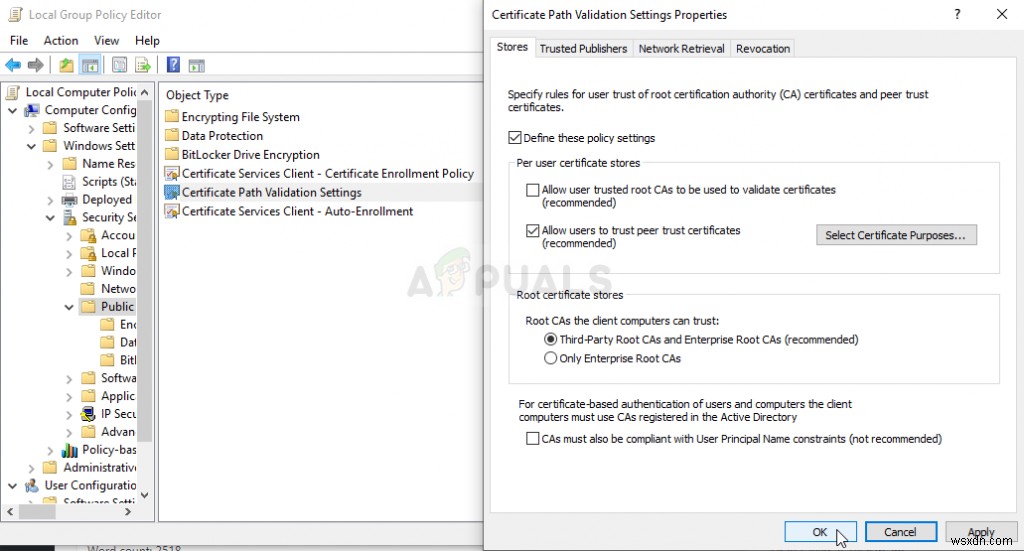Click the tree scroll-down arrow
The height and width of the screenshot is (551, 1024).
tap(145, 495)
